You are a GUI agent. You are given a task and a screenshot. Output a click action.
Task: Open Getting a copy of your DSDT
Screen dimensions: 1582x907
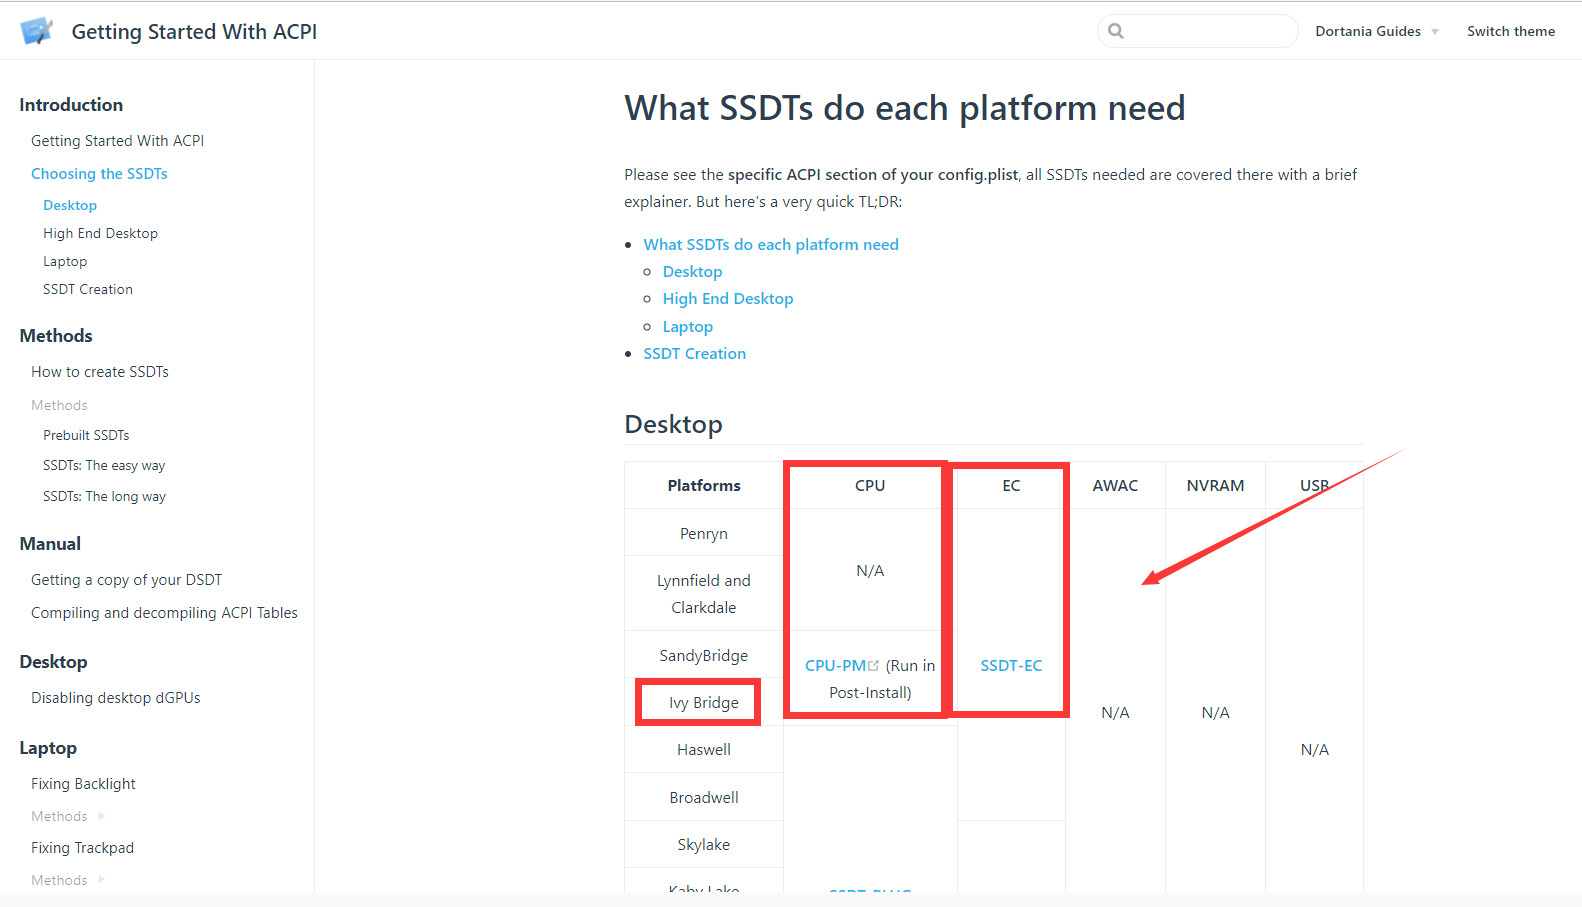(126, 579)
